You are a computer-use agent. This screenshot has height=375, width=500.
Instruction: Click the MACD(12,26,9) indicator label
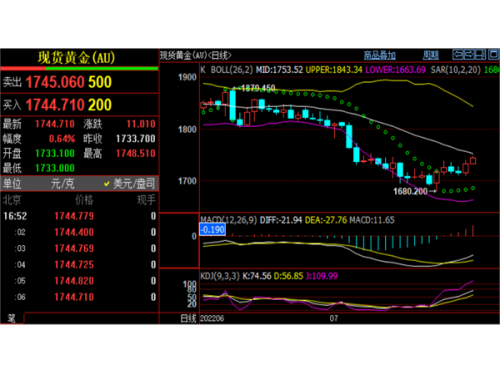click(229, 220)
